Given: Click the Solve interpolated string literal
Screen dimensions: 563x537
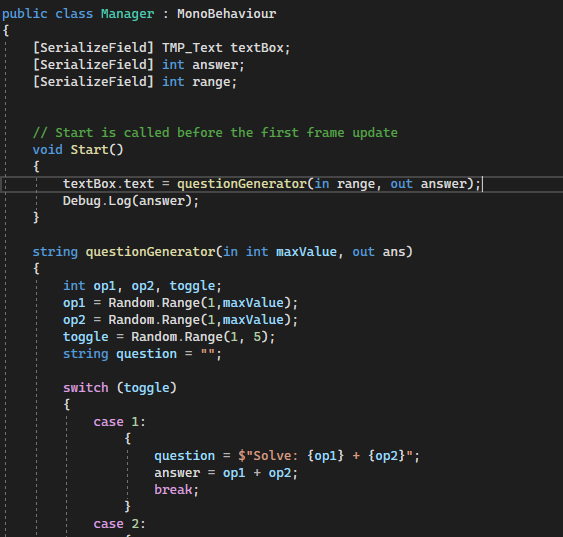Looking at the screenshot, I should click(x=325, y=456).
